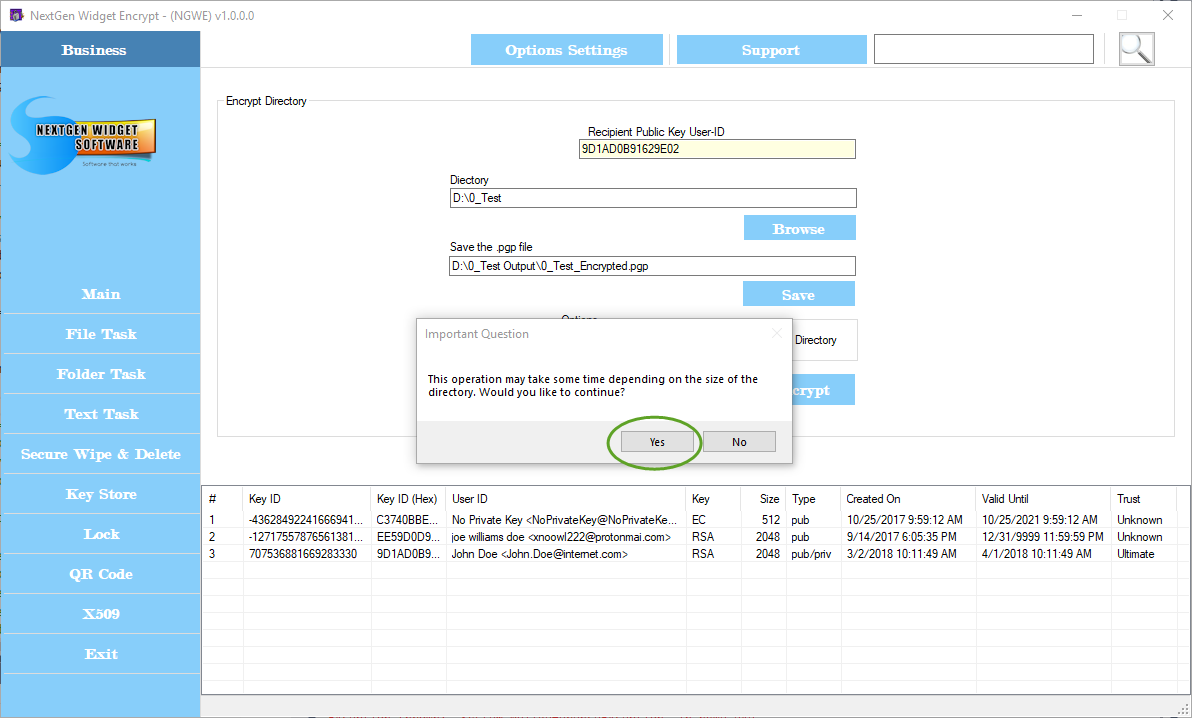Screen dimensions: 1192x718
Task: Click created date 9/14/2017 6:05:35 PM
Action: (902, 537)
